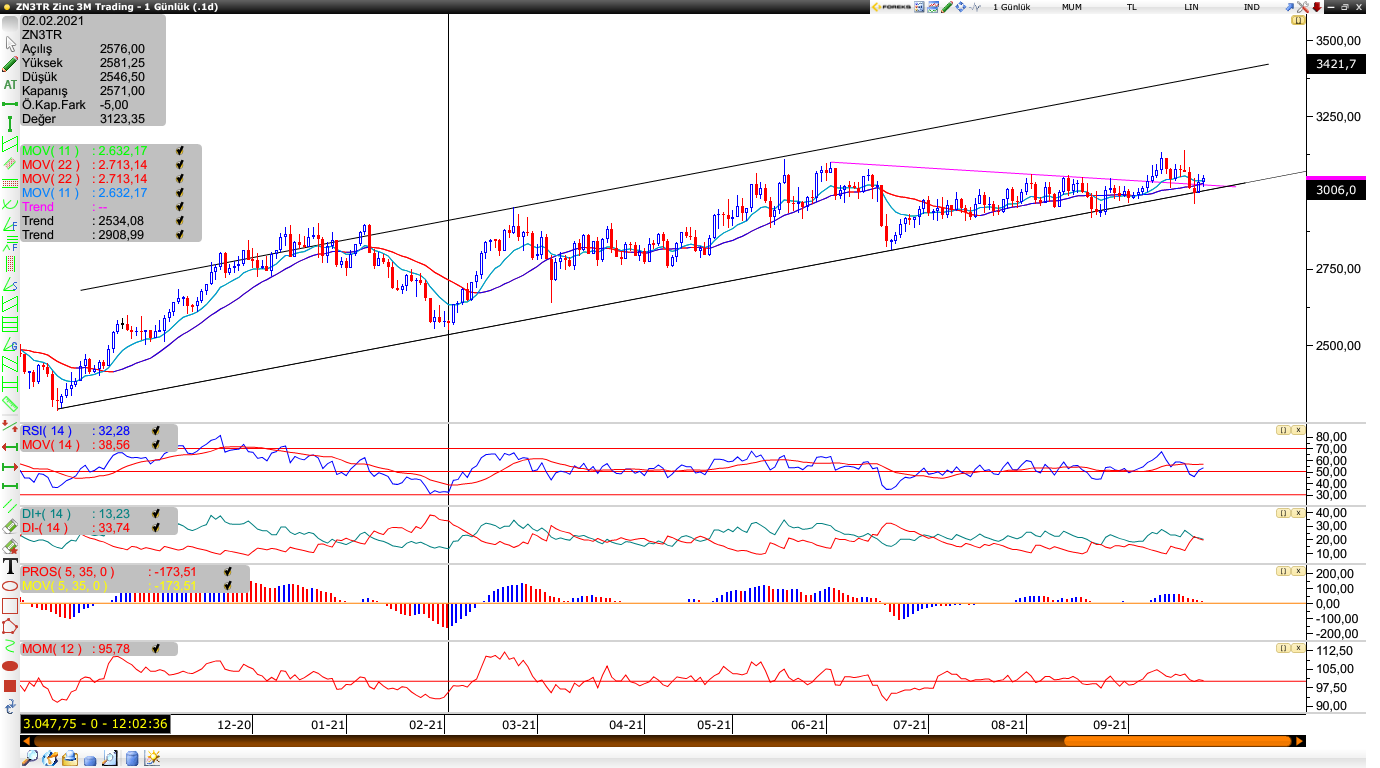Expand the MOM panel with its maximize button
The width and height of the screenshot is (1380, 768).
coord(1282,649)
